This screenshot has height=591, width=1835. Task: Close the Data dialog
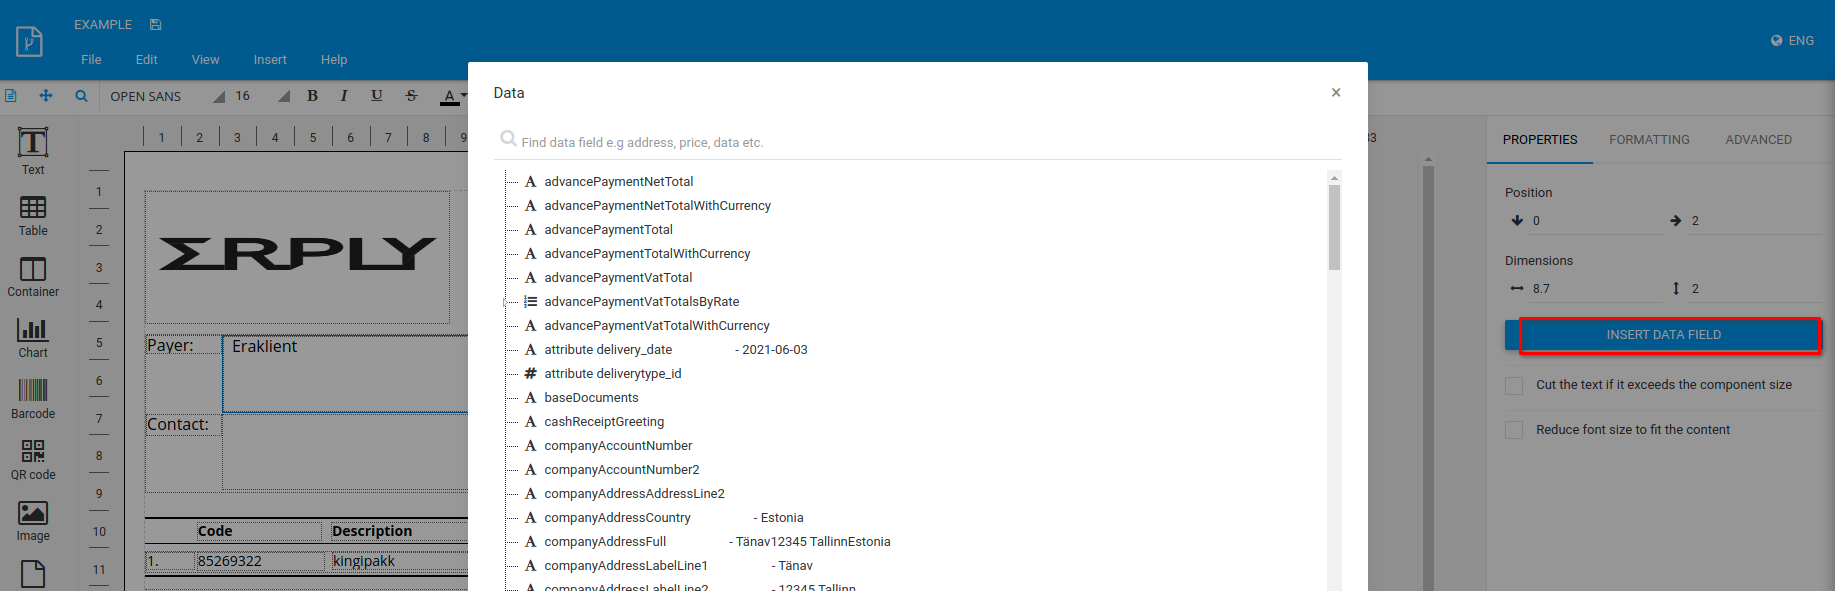click(x=1336, y=92)
